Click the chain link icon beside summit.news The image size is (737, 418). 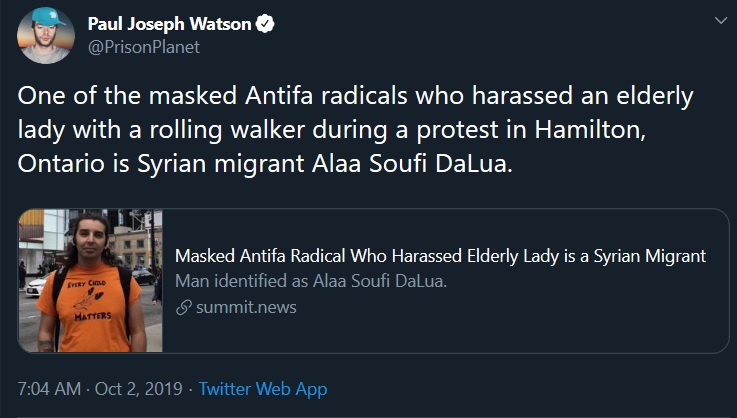[183, 308]
